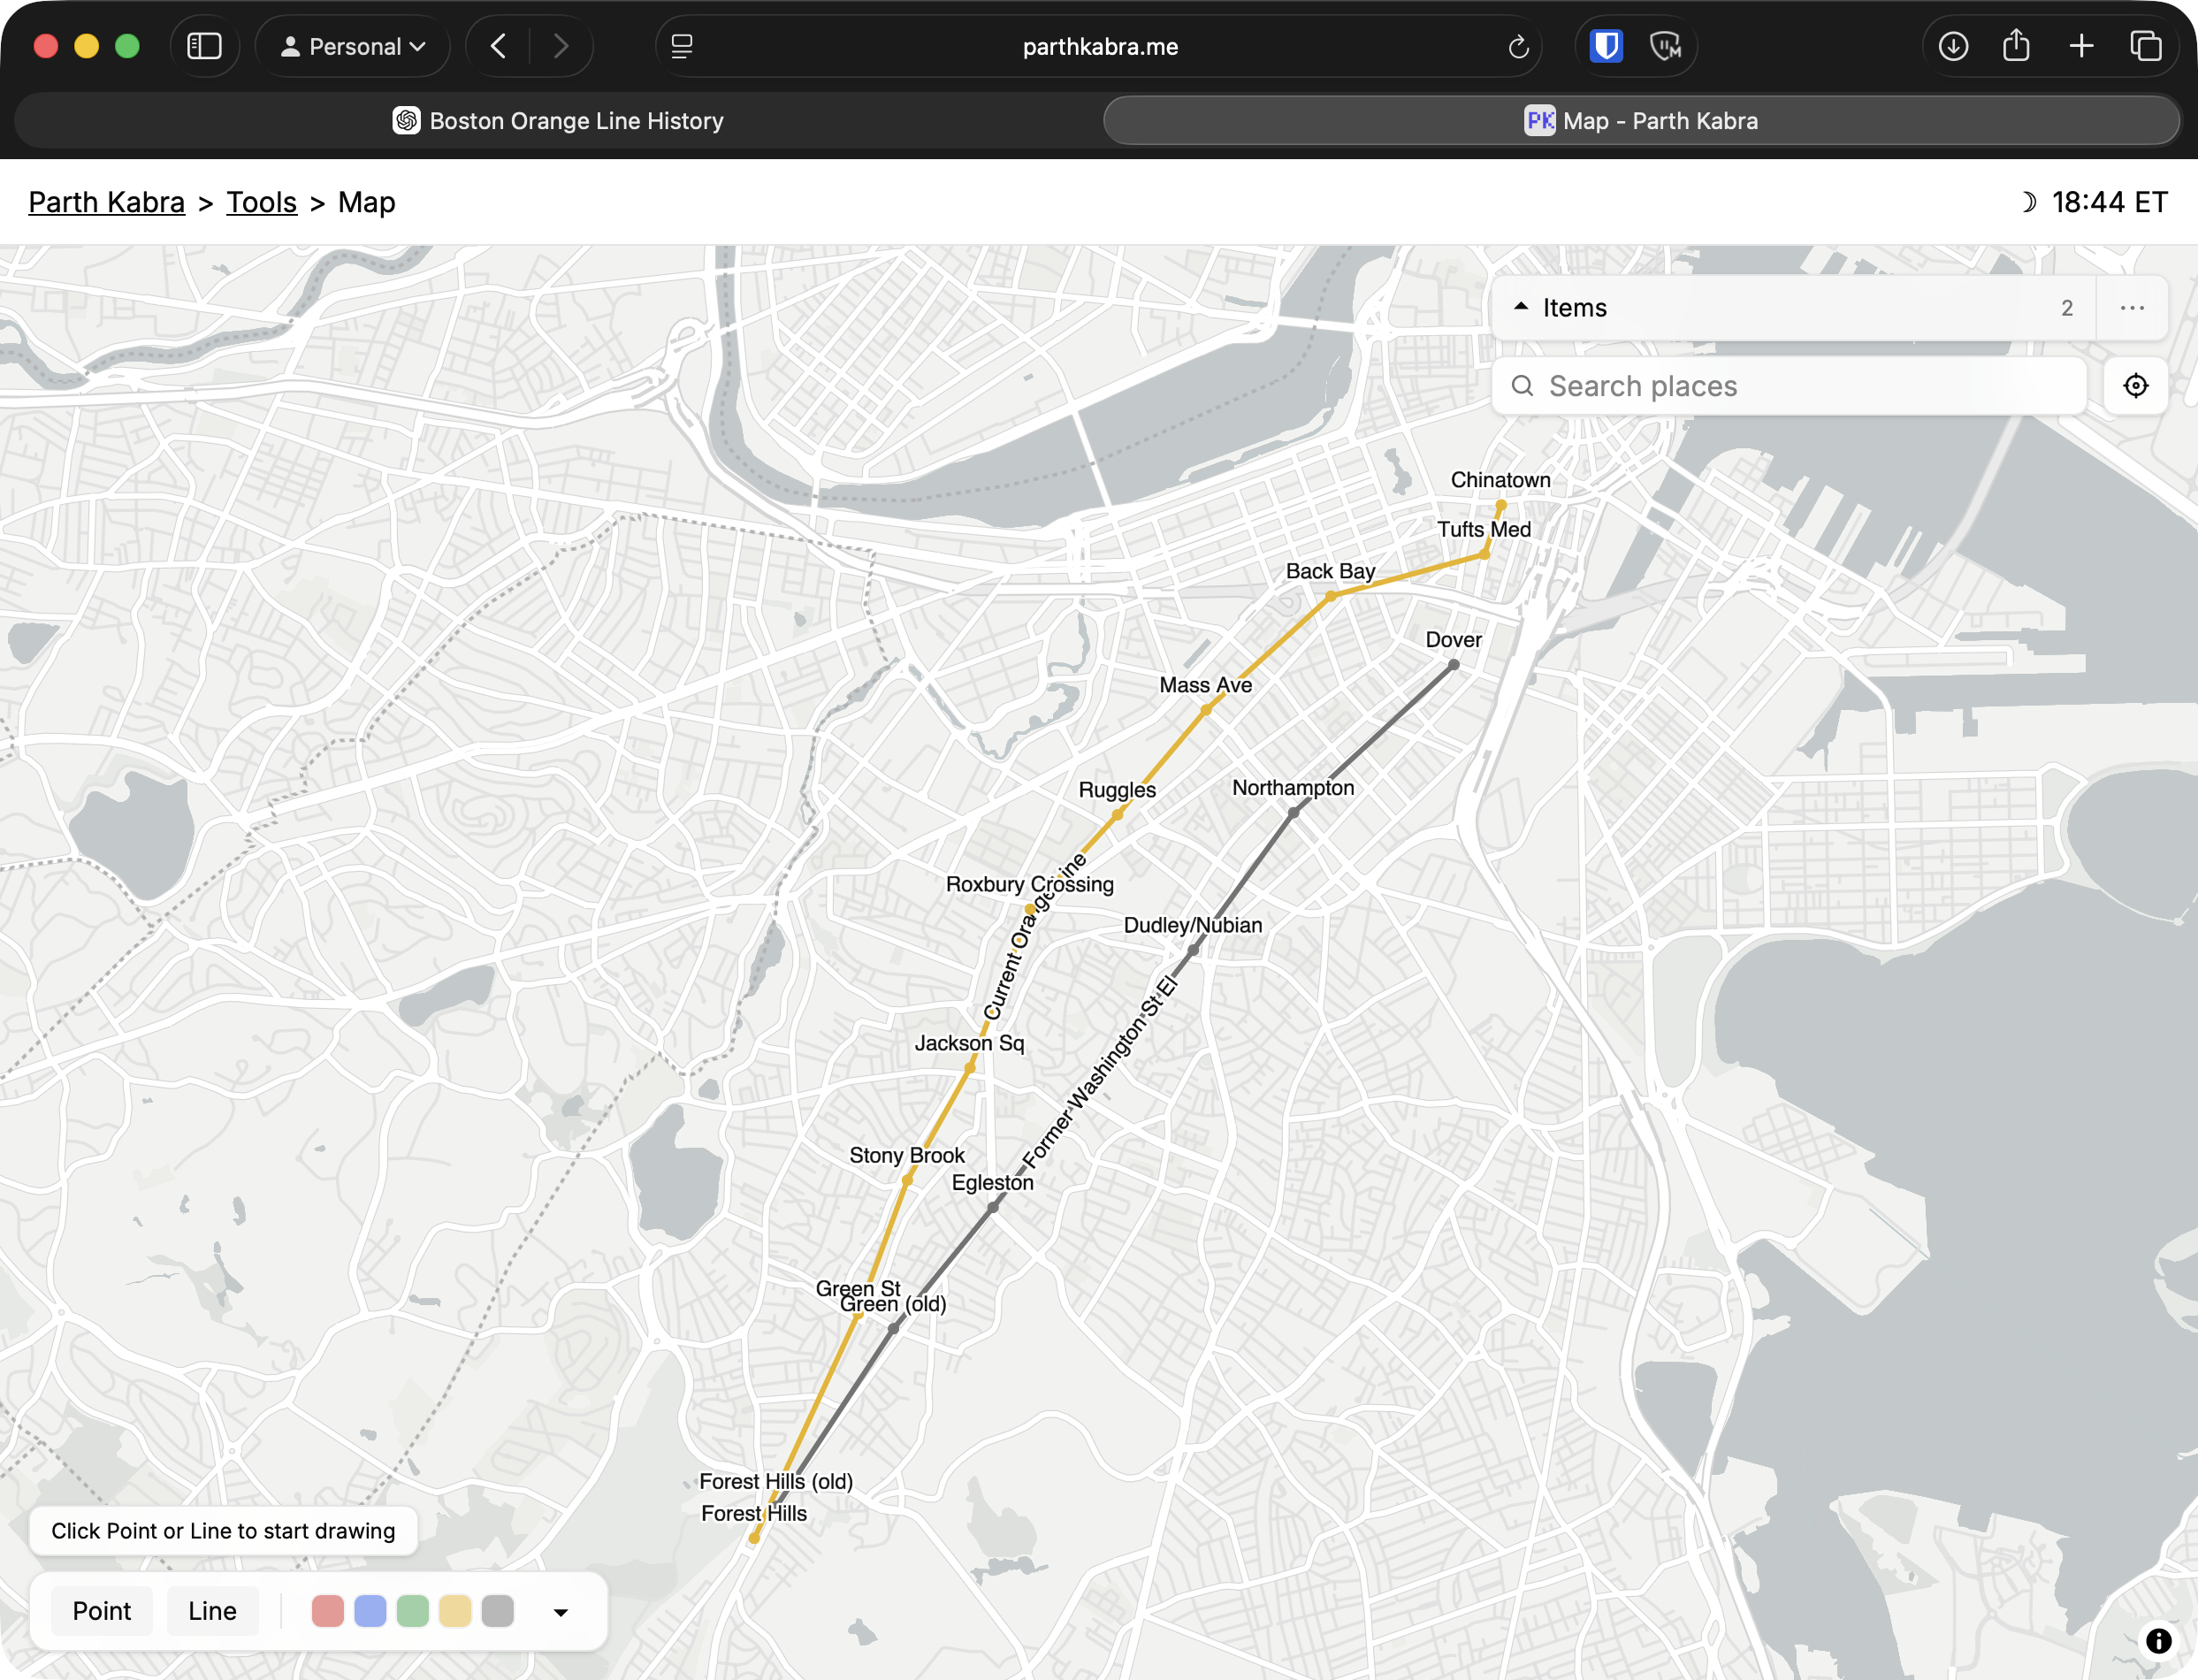Select the Current Orange Line label
The height and width of the screenshot is (1680, 2198).
[1034, 935]
